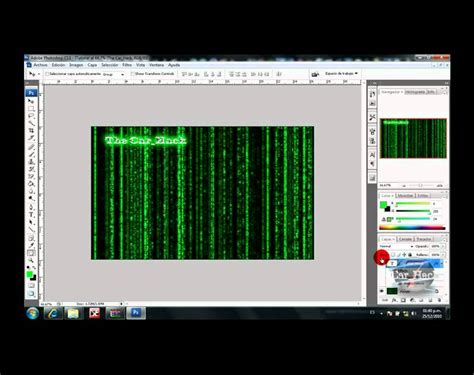The image size is (474, 375).
Task: Enable Show Transform Controls checkbox
Action: [x=132, y=74]
